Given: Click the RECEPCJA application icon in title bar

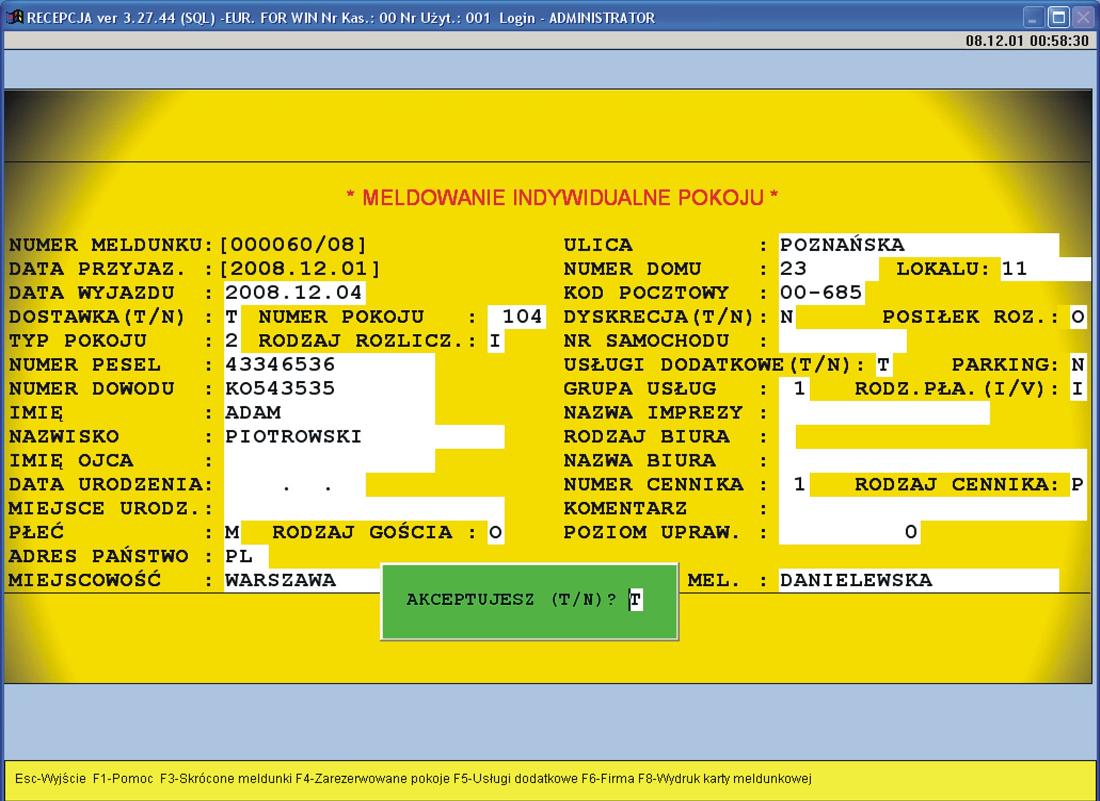Looking at the screenshot, I should click(14, 18).
